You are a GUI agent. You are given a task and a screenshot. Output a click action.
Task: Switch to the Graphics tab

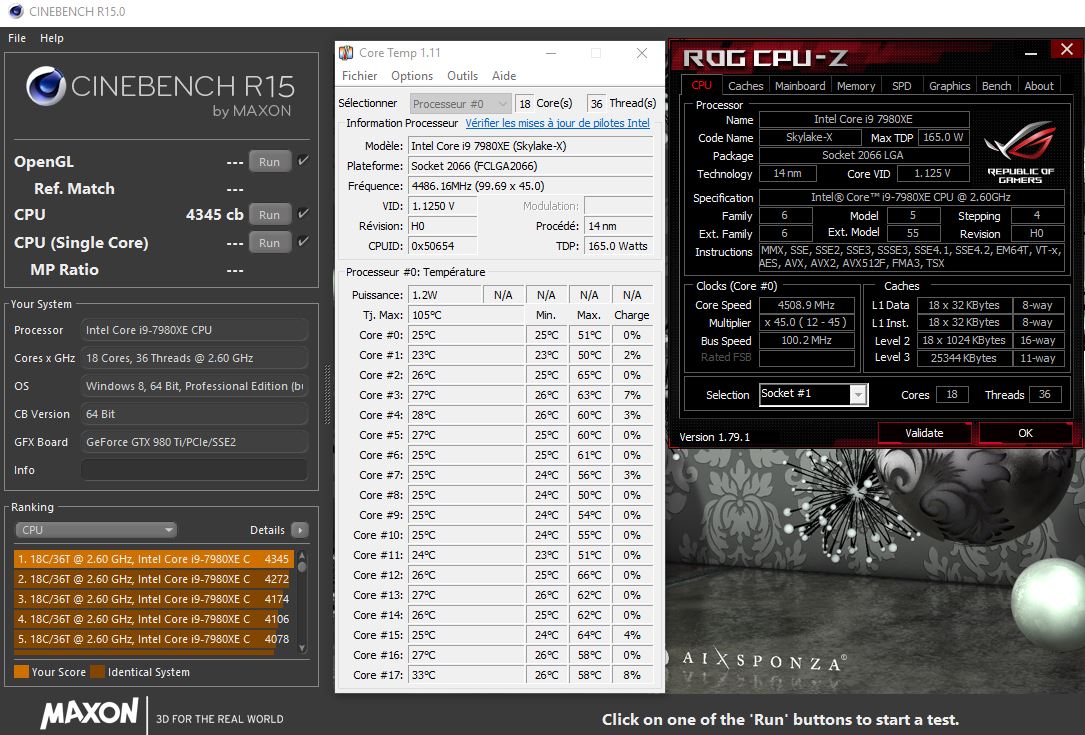click(x=949, y=86)
